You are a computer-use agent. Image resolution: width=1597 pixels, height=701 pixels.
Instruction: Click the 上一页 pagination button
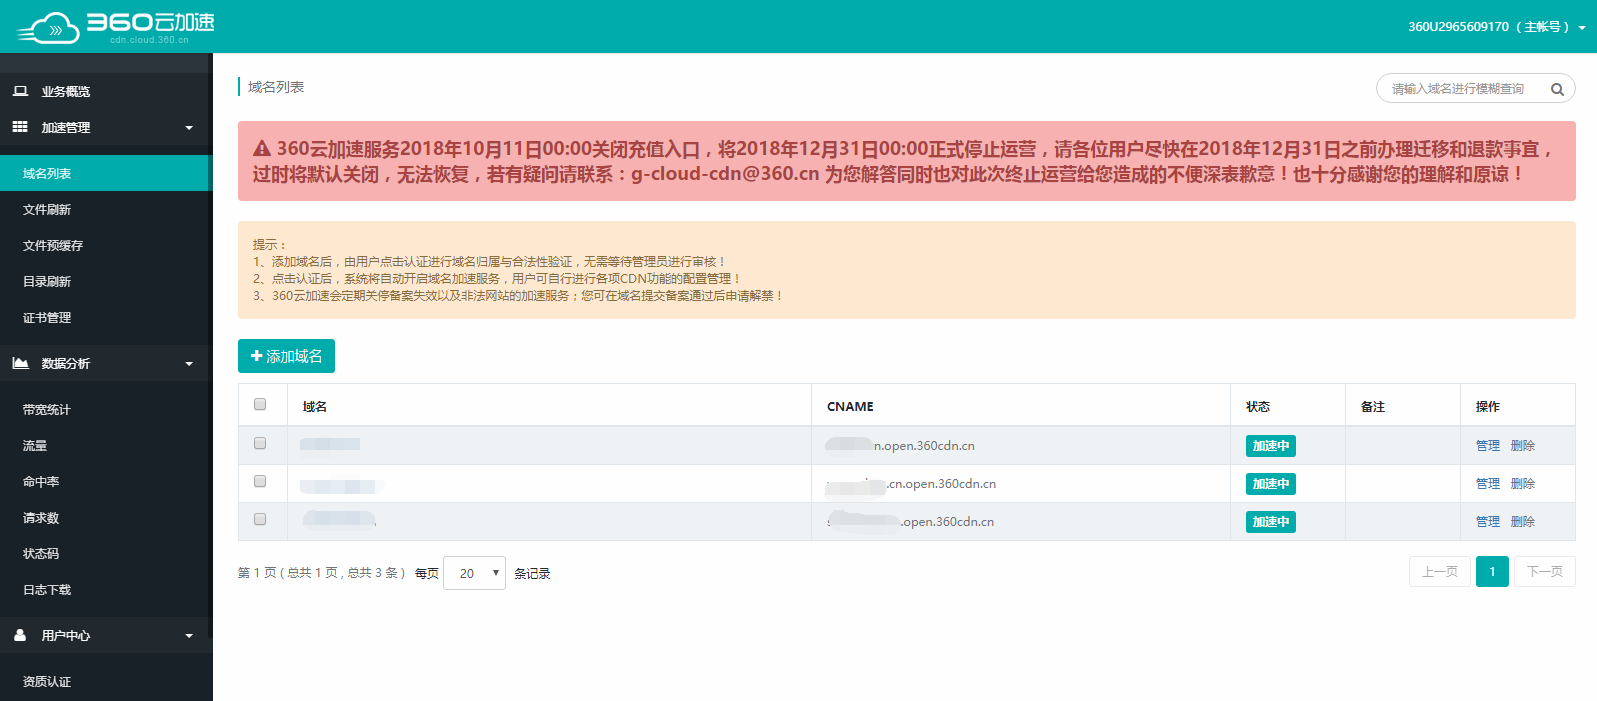[1440, 572]
